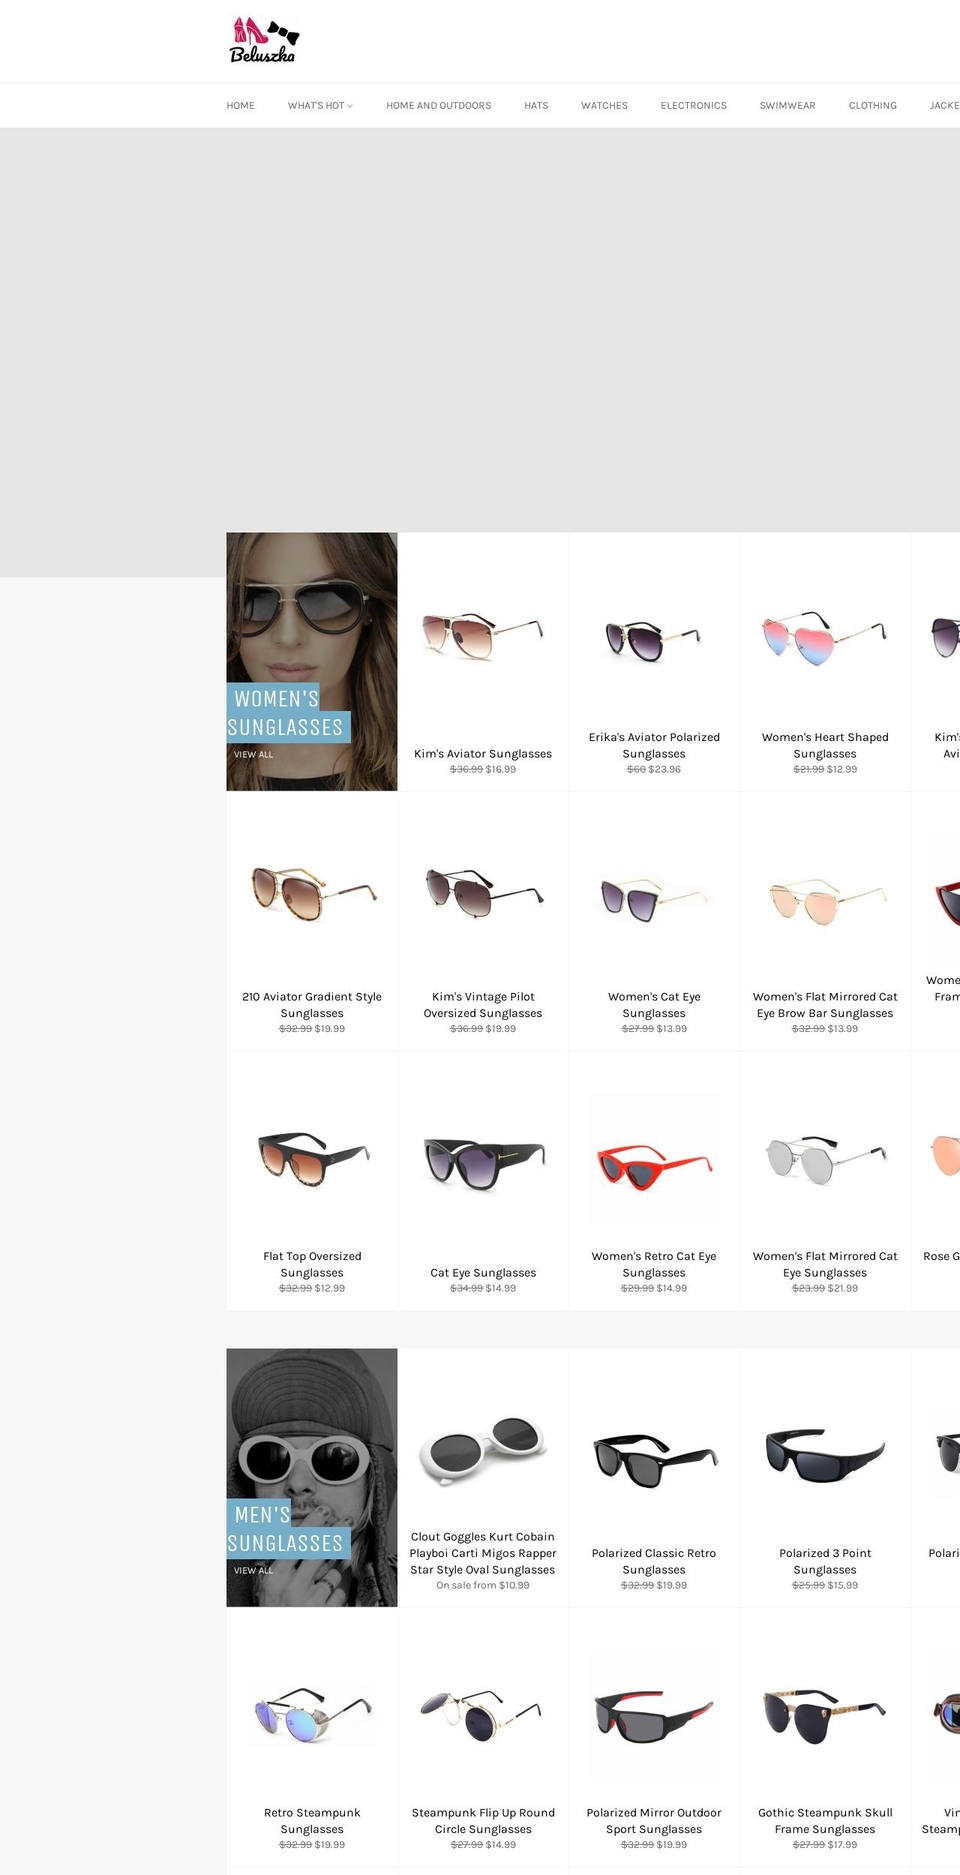The width and height of the screenshot is (960, 1875).
Task: Expand the WHAT'S HOT dropdown menu
Action: click(x=320, y=105)
